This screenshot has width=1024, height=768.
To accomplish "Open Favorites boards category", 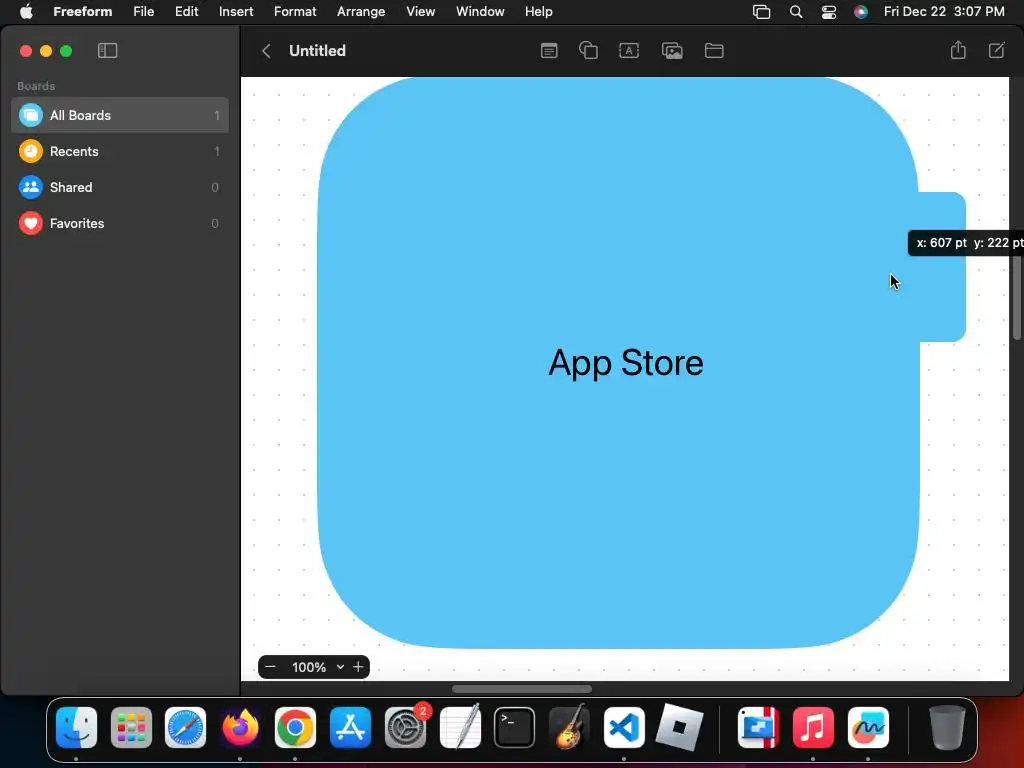I will [120, 223].
